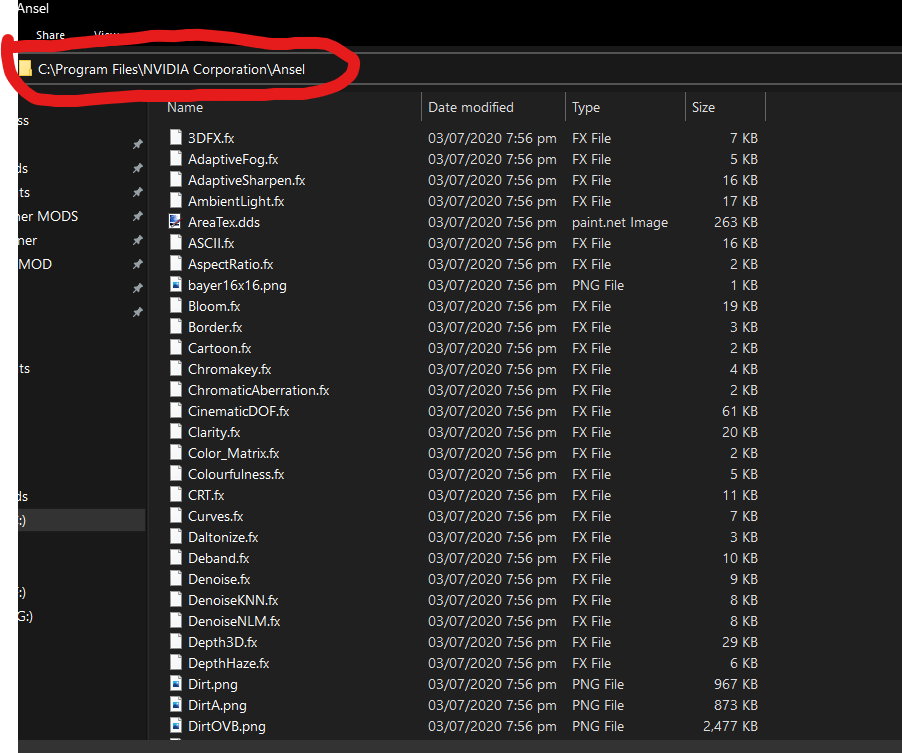Sort files by Name column header

tap(185, 108)
